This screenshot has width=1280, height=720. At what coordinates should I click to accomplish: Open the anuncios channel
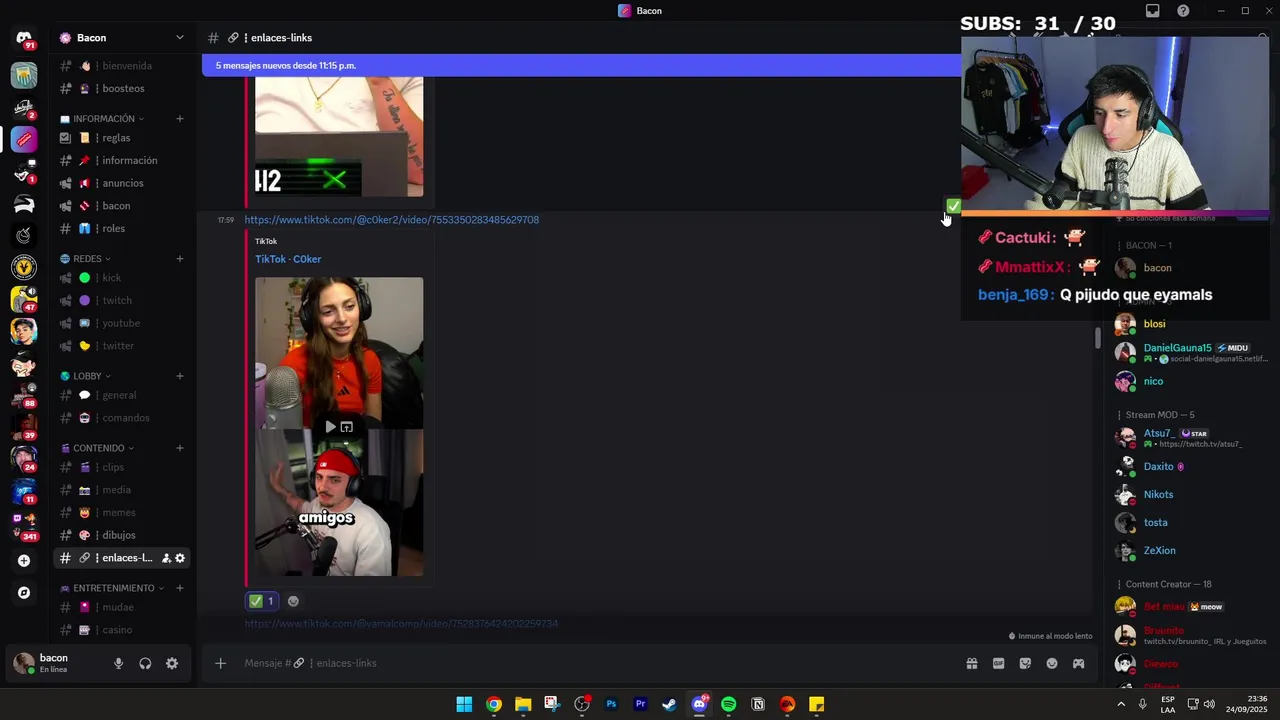pyautogui.click(x=122, y=183)
